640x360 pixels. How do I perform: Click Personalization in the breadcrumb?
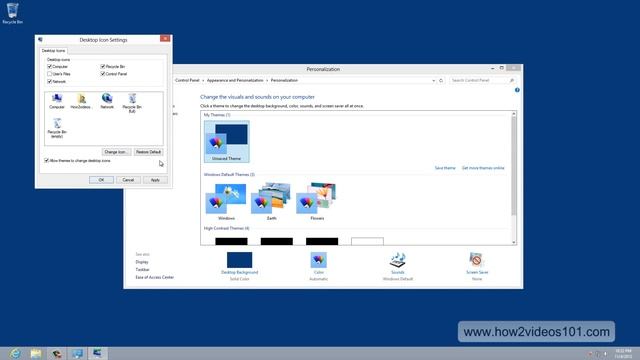284,80
